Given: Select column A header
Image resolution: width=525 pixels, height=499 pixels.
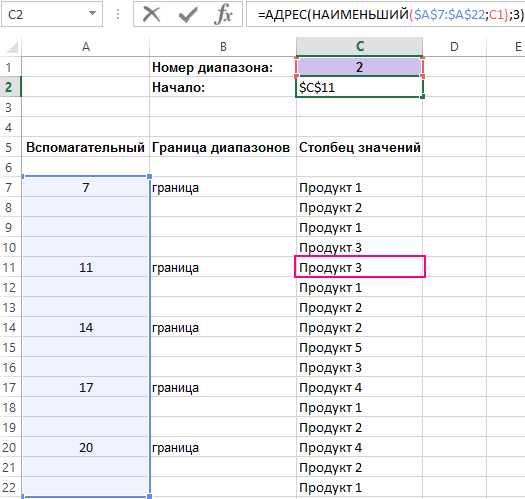Looking at the screenshot, I should (86, 47).
